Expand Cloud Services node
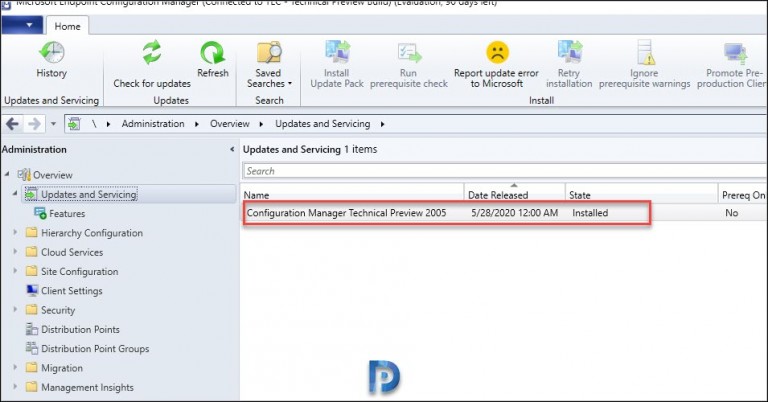The image size is (768, 402). tap(15, 252)
